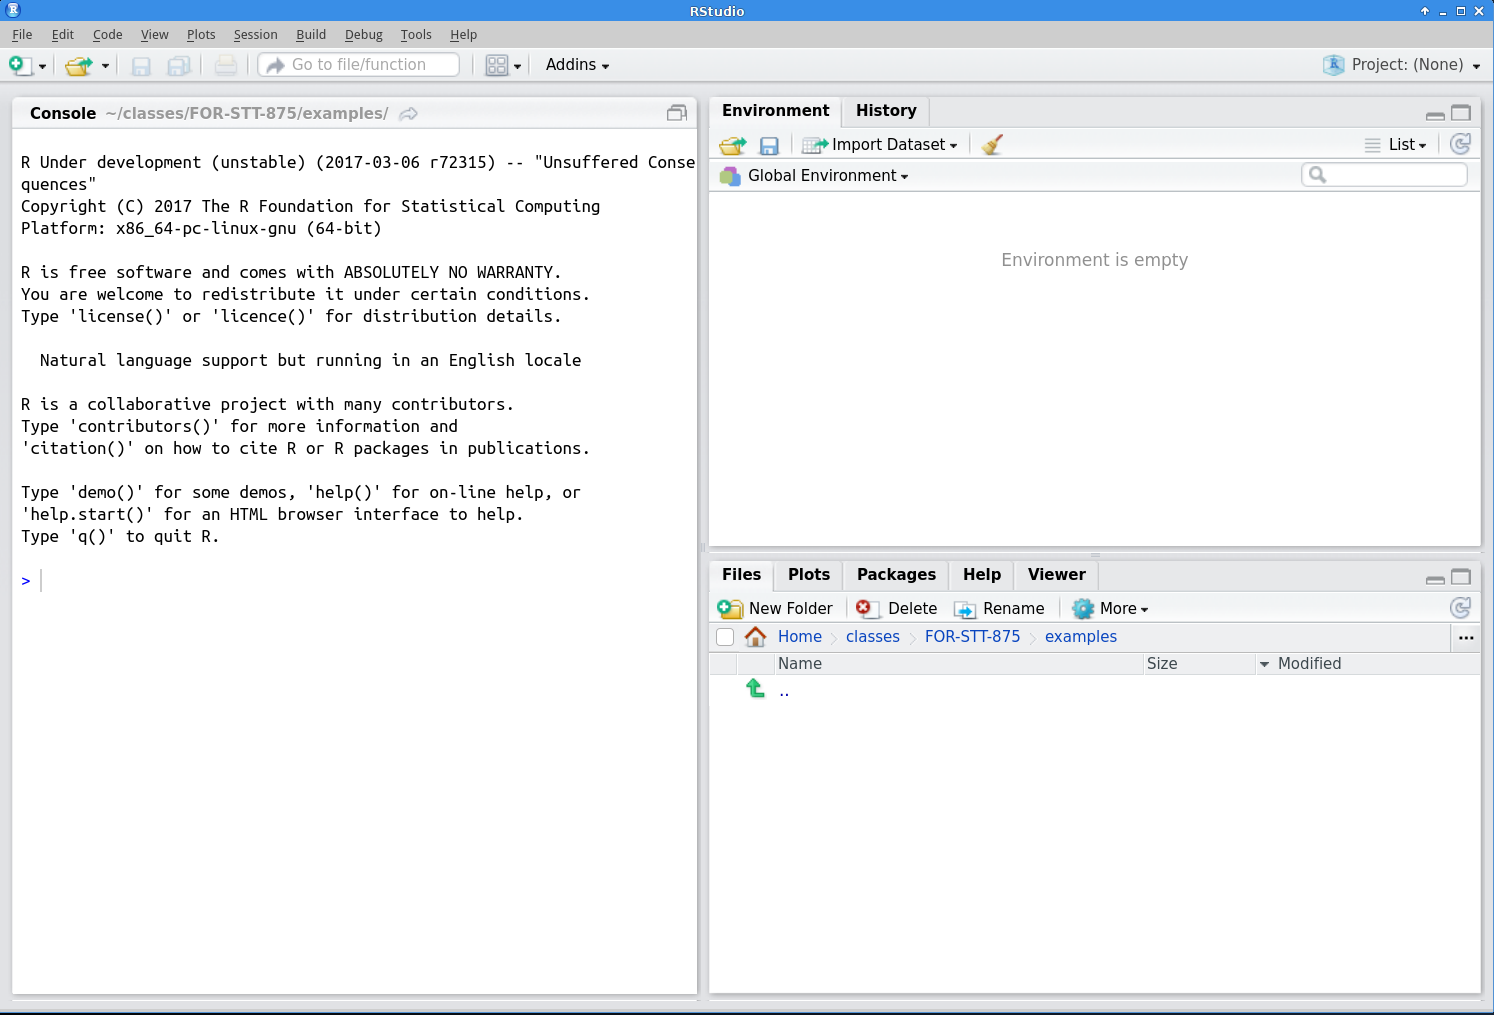Screen dimensions: 1494x1015
Task: Click the Open File folder icon
Action: 79,66
